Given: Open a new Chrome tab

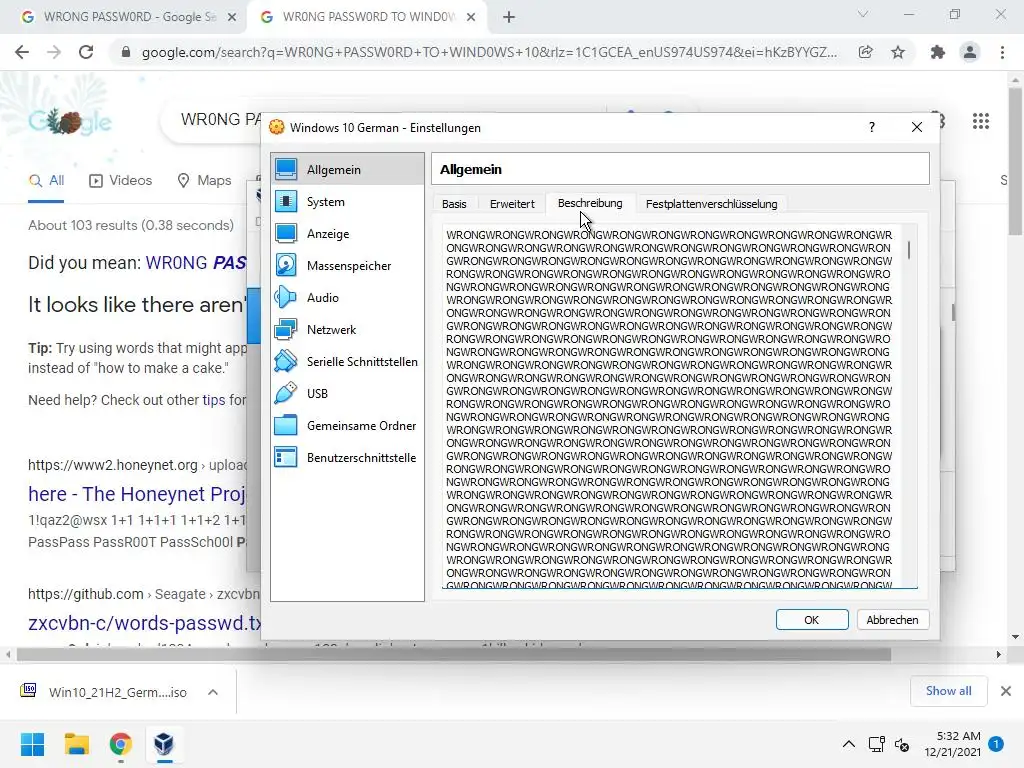Looking at the screenshot, I should click(509, 17).
